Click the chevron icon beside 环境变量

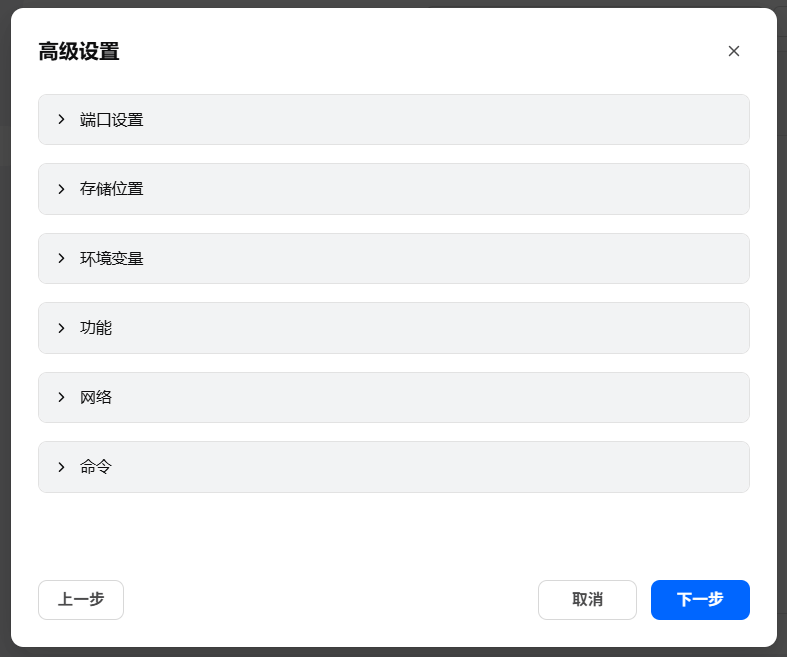tap(61, 259)
